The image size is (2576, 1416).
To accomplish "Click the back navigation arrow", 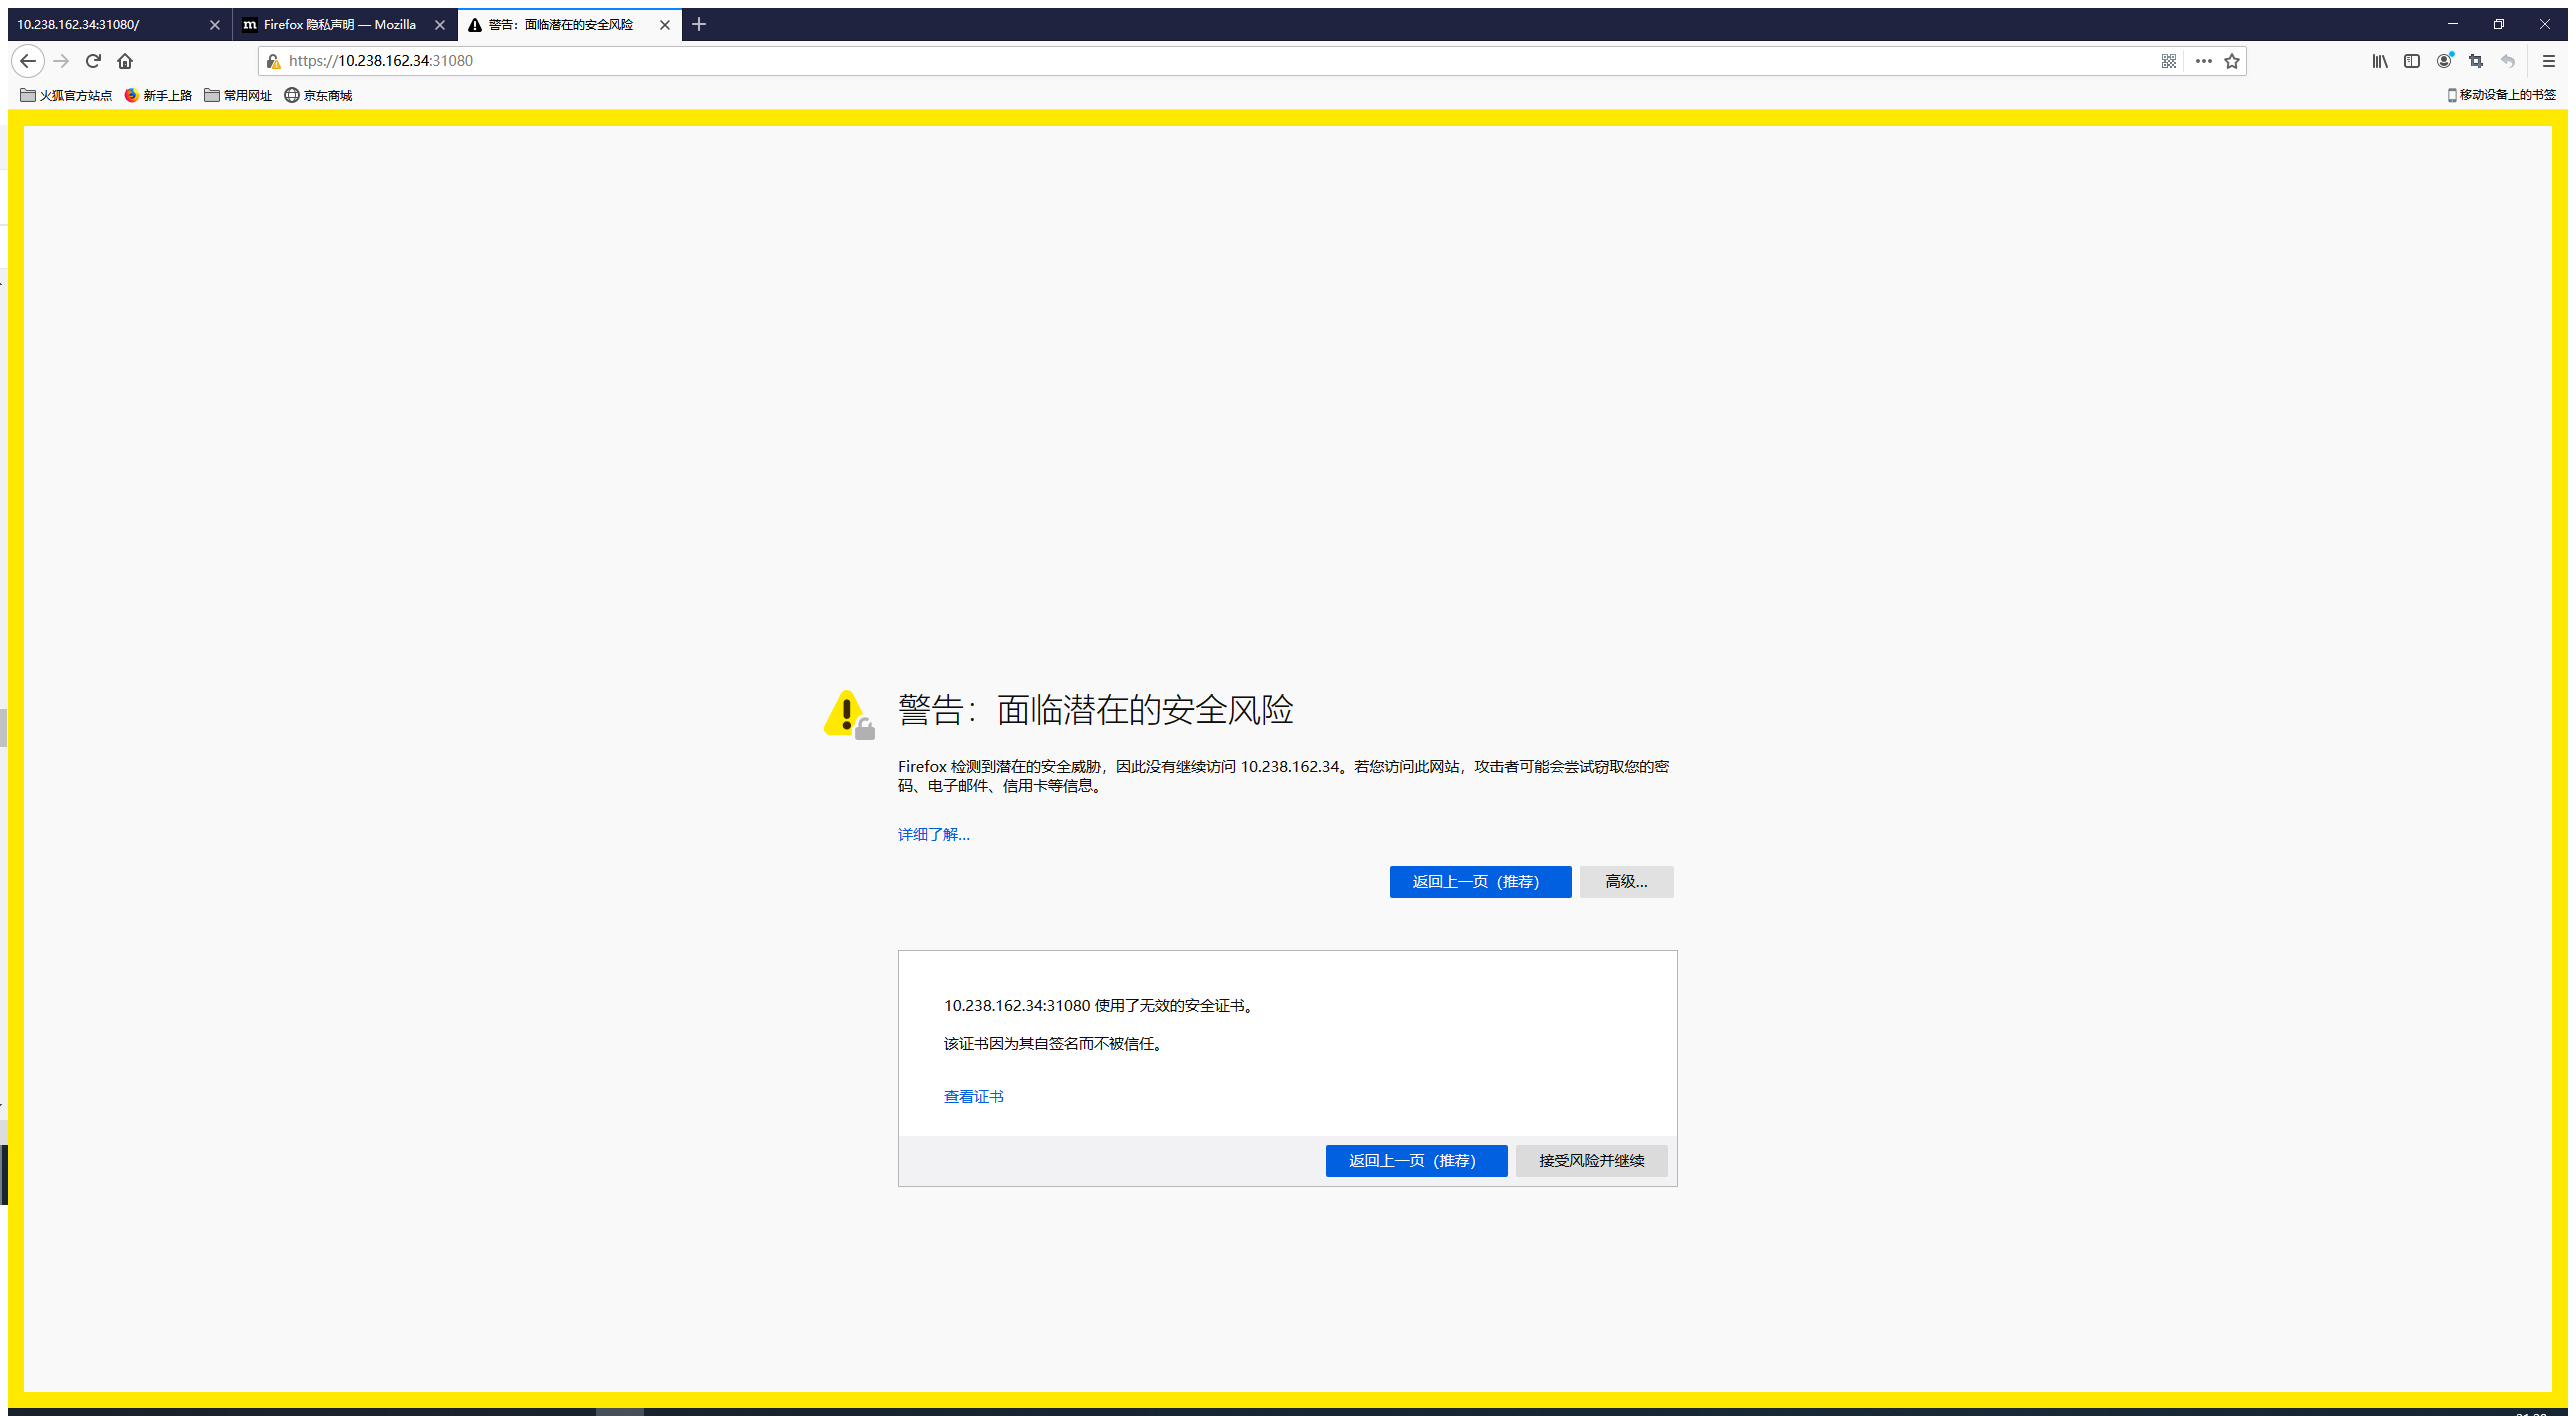I will click(x=27, y=61).
